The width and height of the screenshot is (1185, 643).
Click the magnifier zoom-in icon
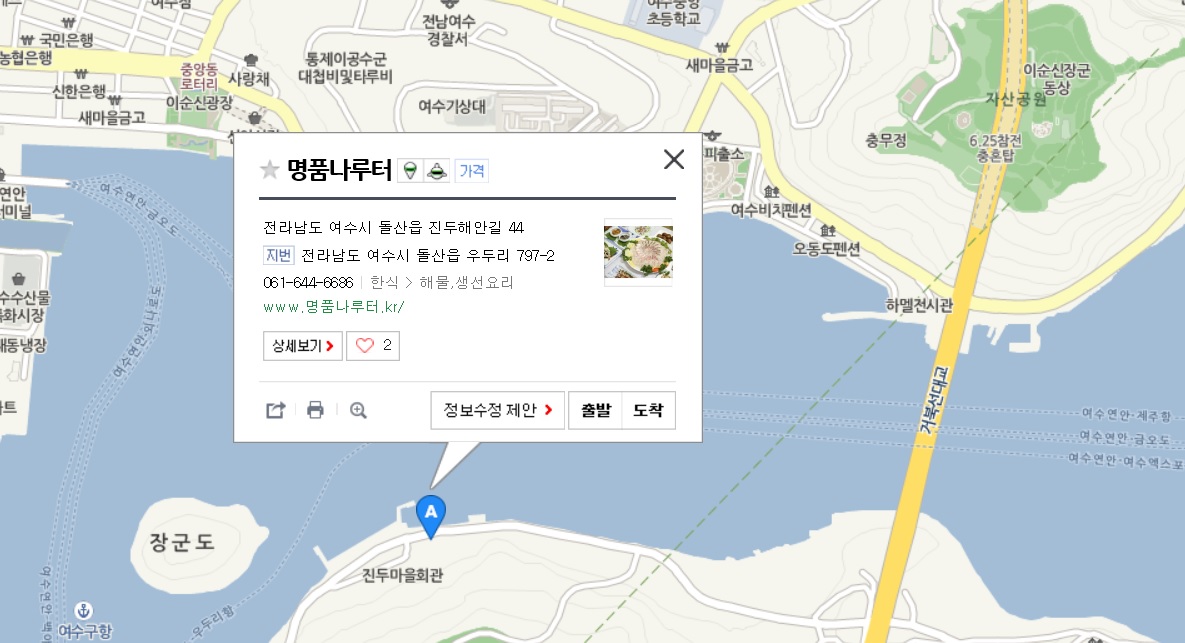(358, 410)
